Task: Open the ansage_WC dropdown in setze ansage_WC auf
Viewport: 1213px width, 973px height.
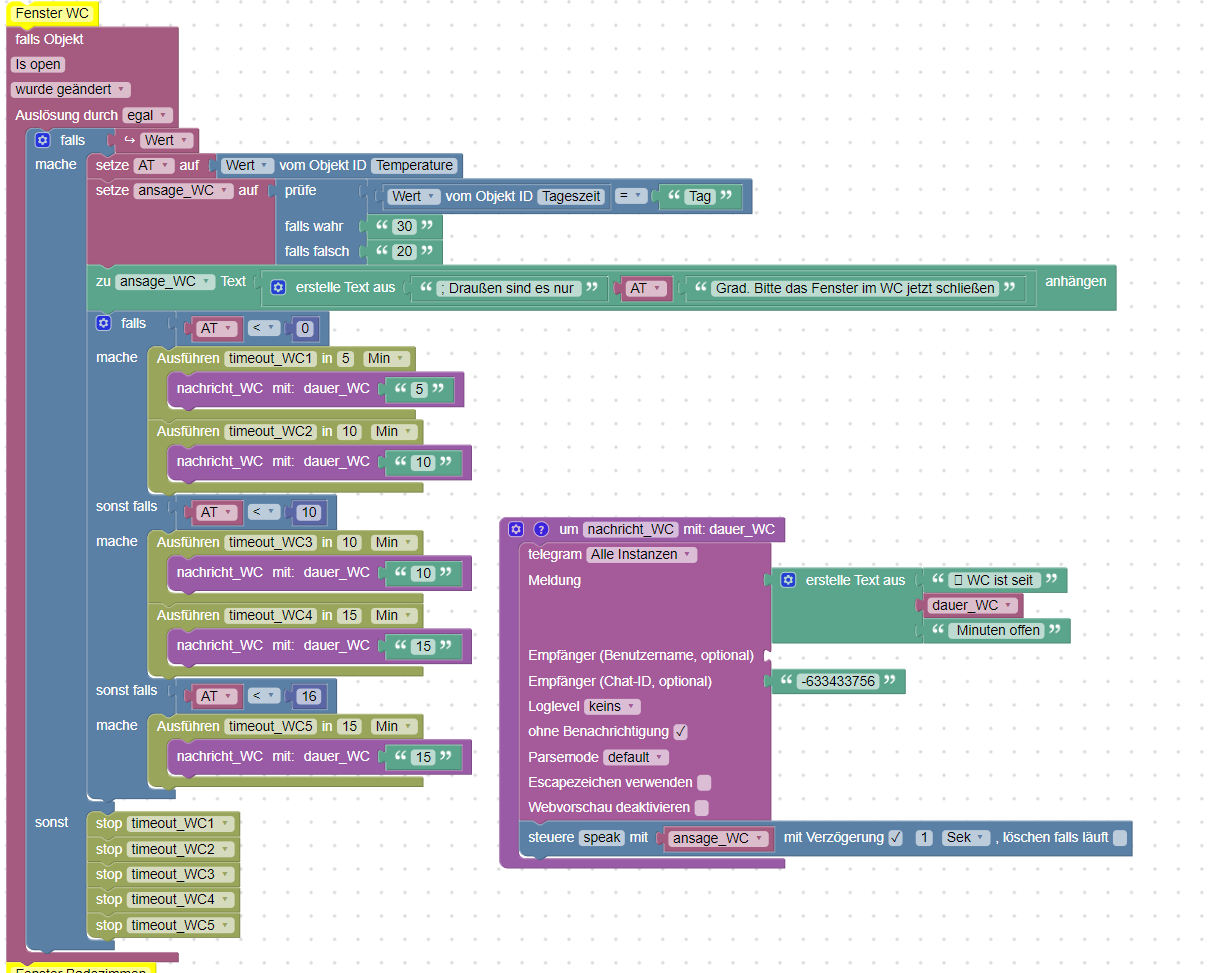Action: coord(183,190)
